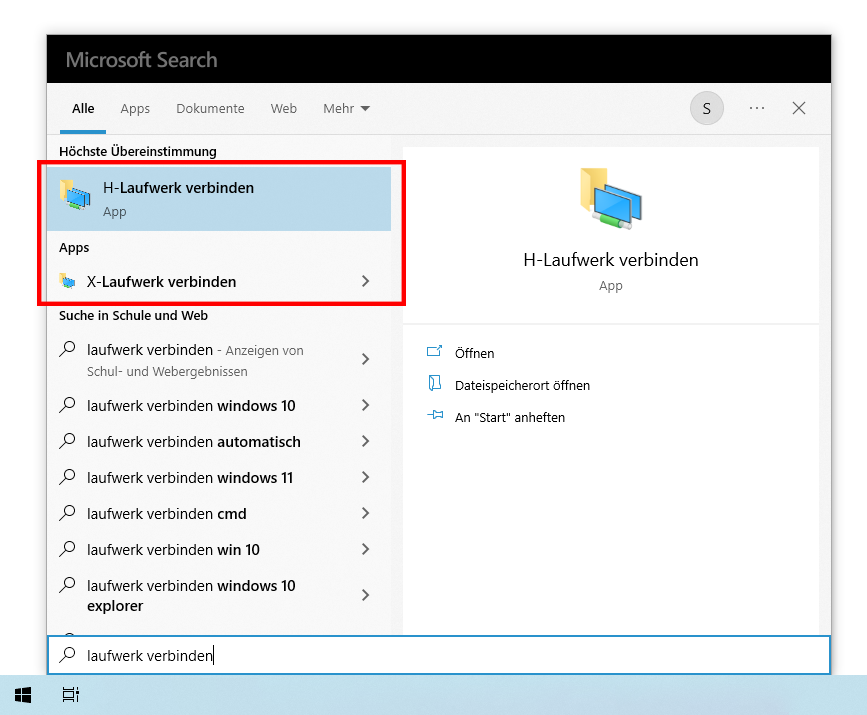Viewport: 867px width, 715px height.
Task: Expand the laufwerk verbinden windows 10 suggestion
Action: (365, 406)
